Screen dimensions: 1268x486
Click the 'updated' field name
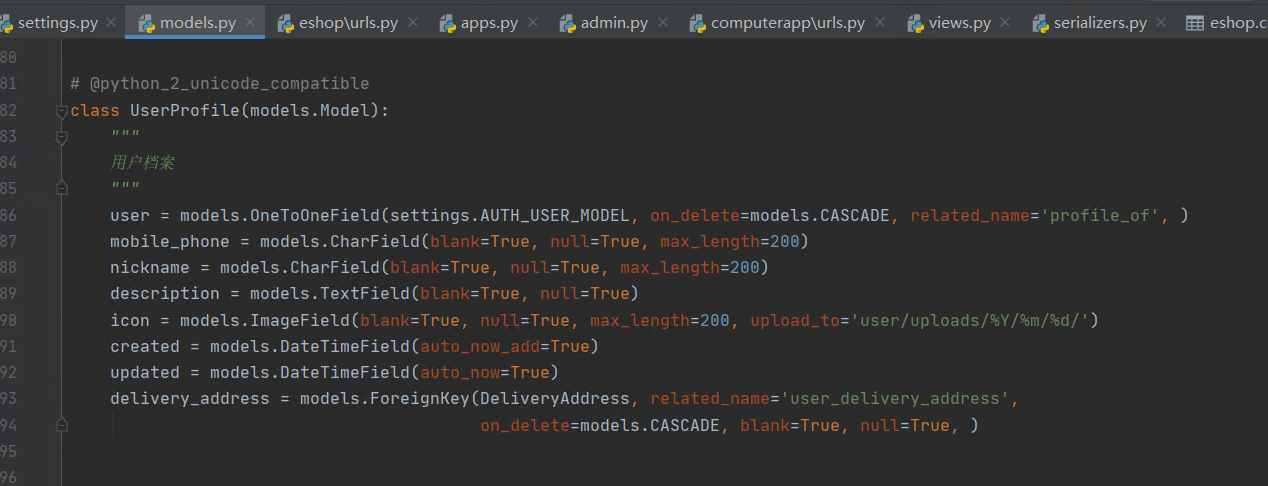(x=145, y=372)
